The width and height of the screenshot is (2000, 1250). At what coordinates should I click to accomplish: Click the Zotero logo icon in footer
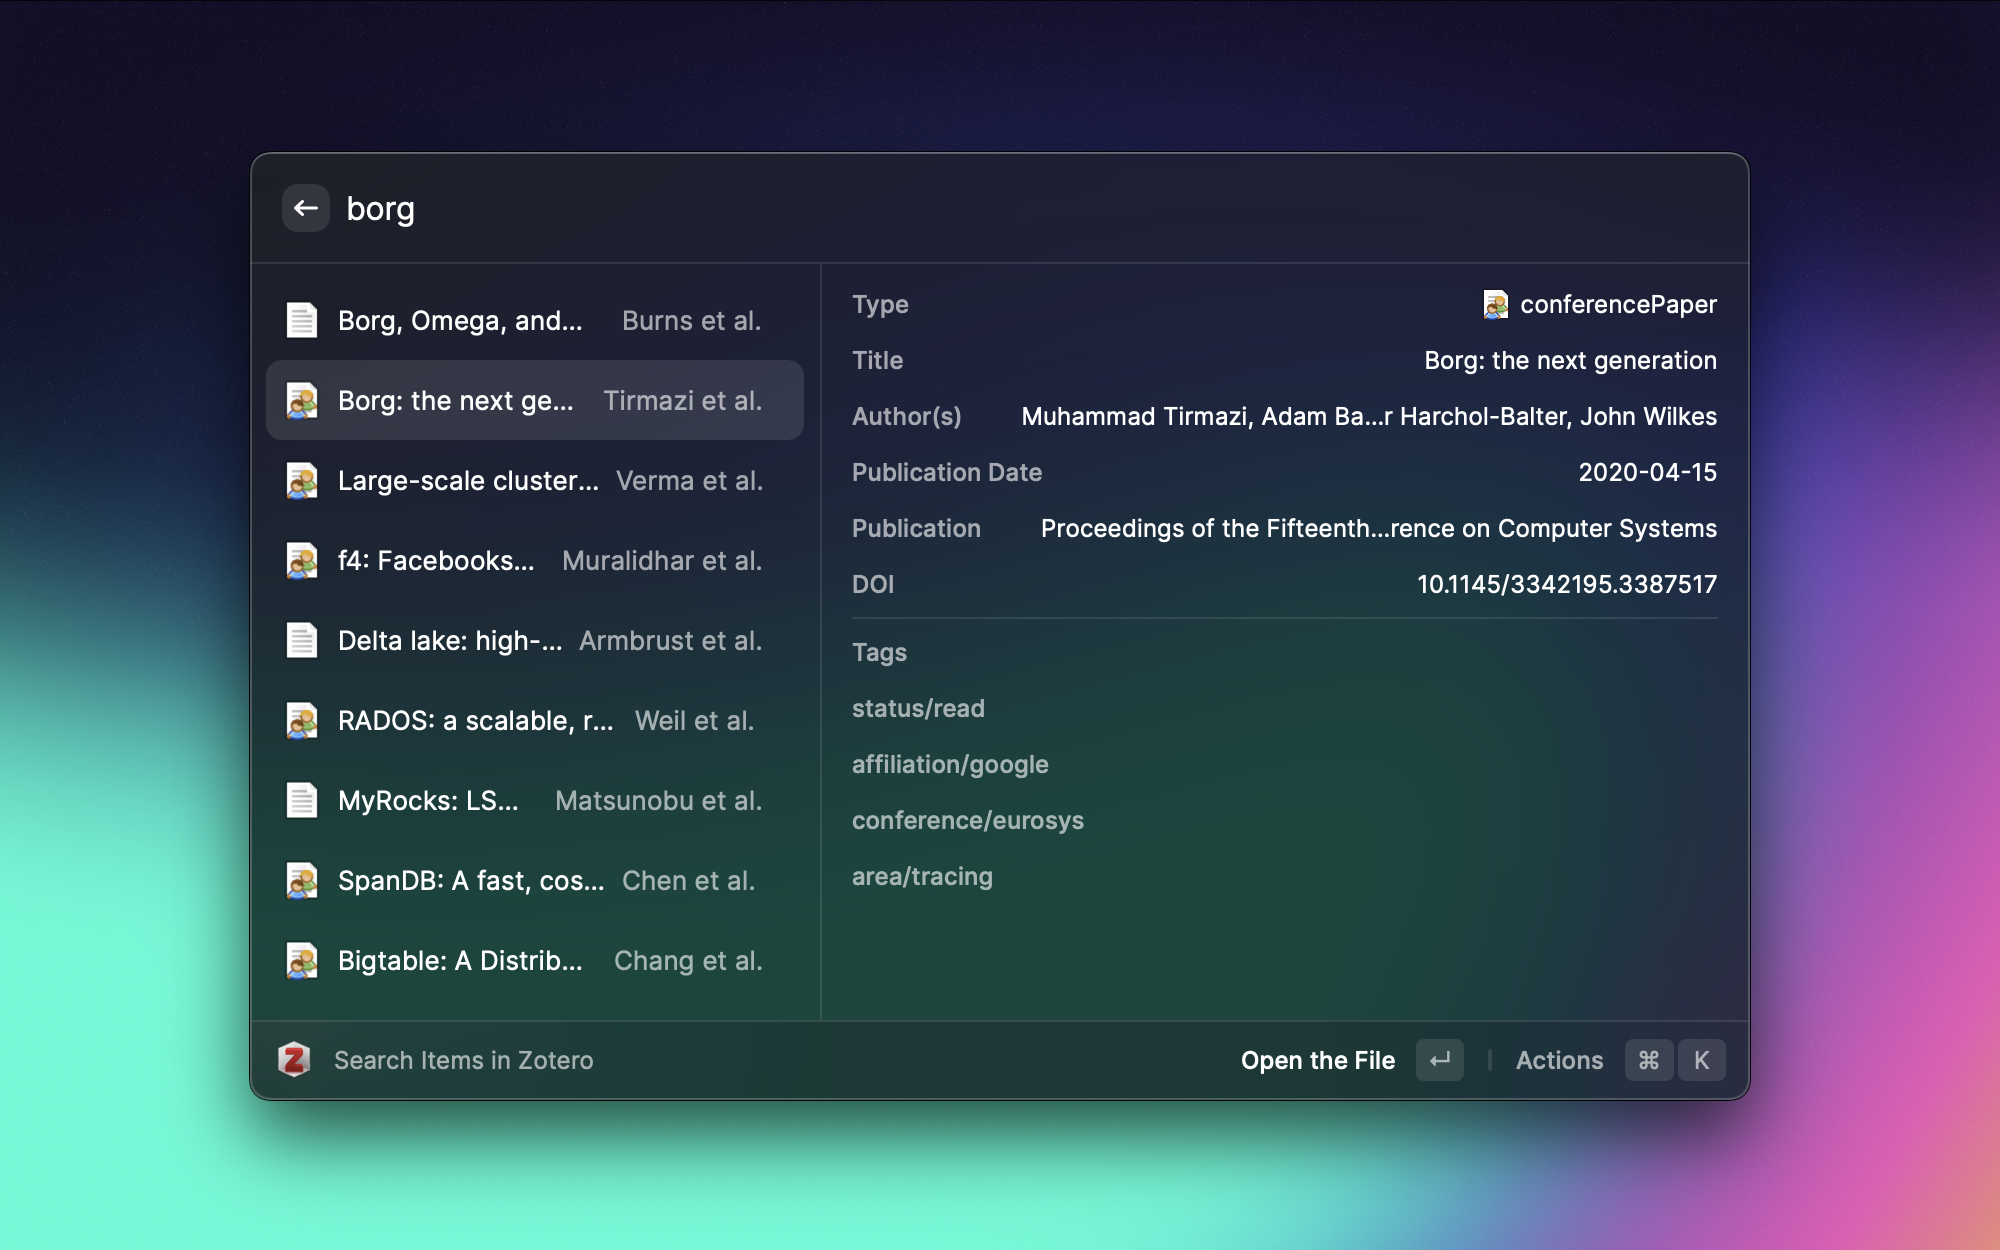294,1060
